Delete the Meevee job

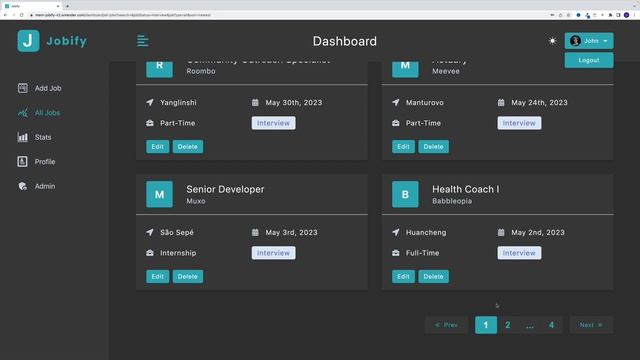pos(433,147)
